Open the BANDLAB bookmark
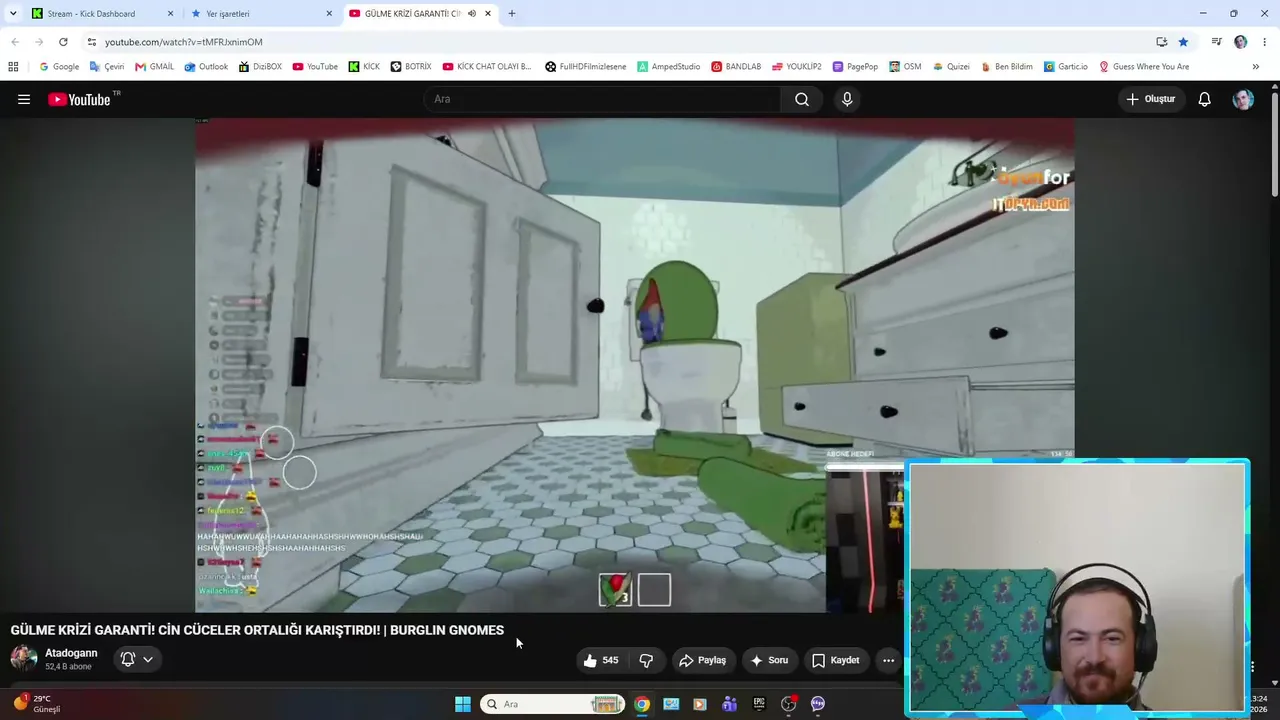This screenshot has height=720, width=1280. pos(736,67)
